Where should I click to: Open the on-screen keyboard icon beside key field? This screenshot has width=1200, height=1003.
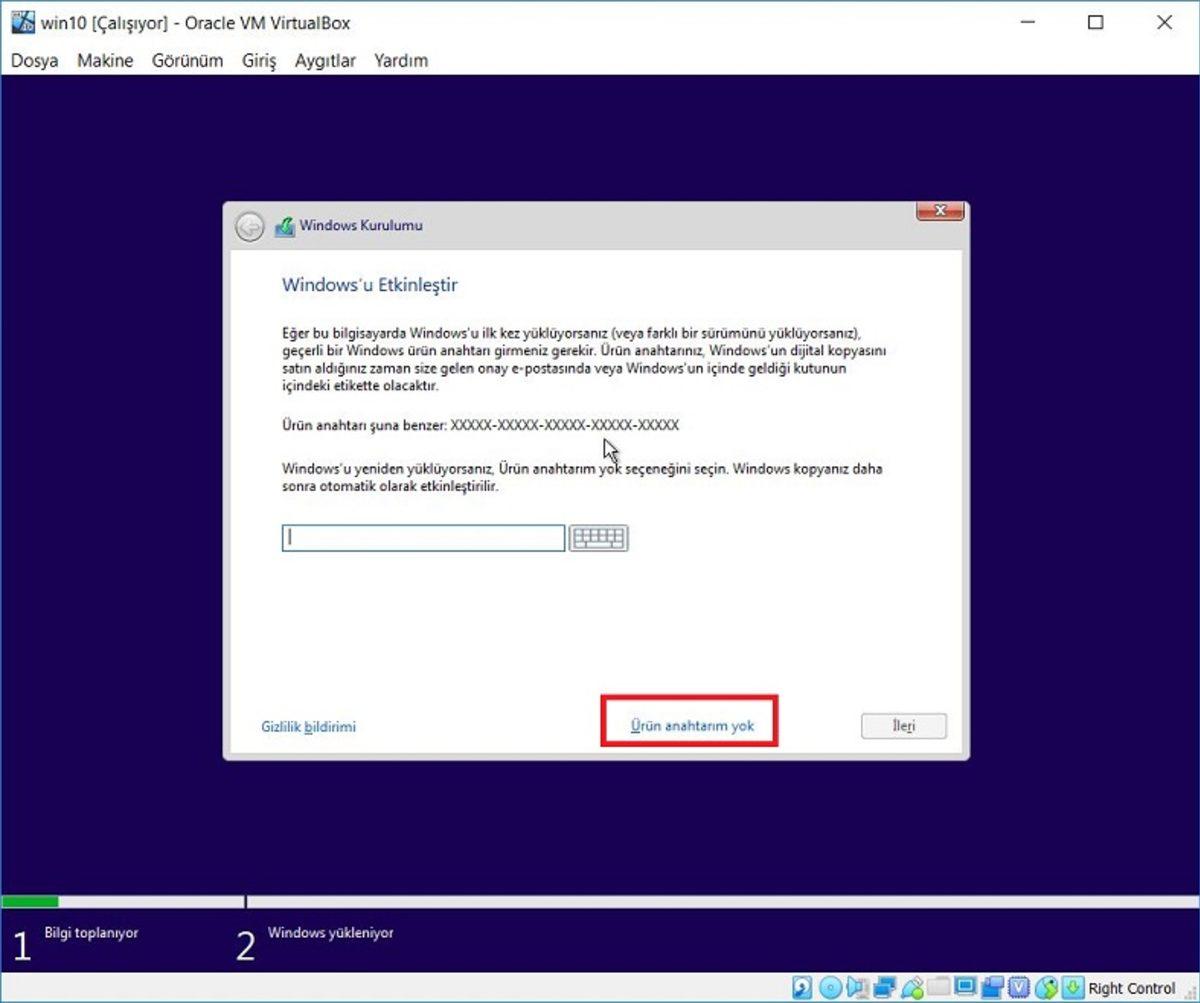pos(597,538)
